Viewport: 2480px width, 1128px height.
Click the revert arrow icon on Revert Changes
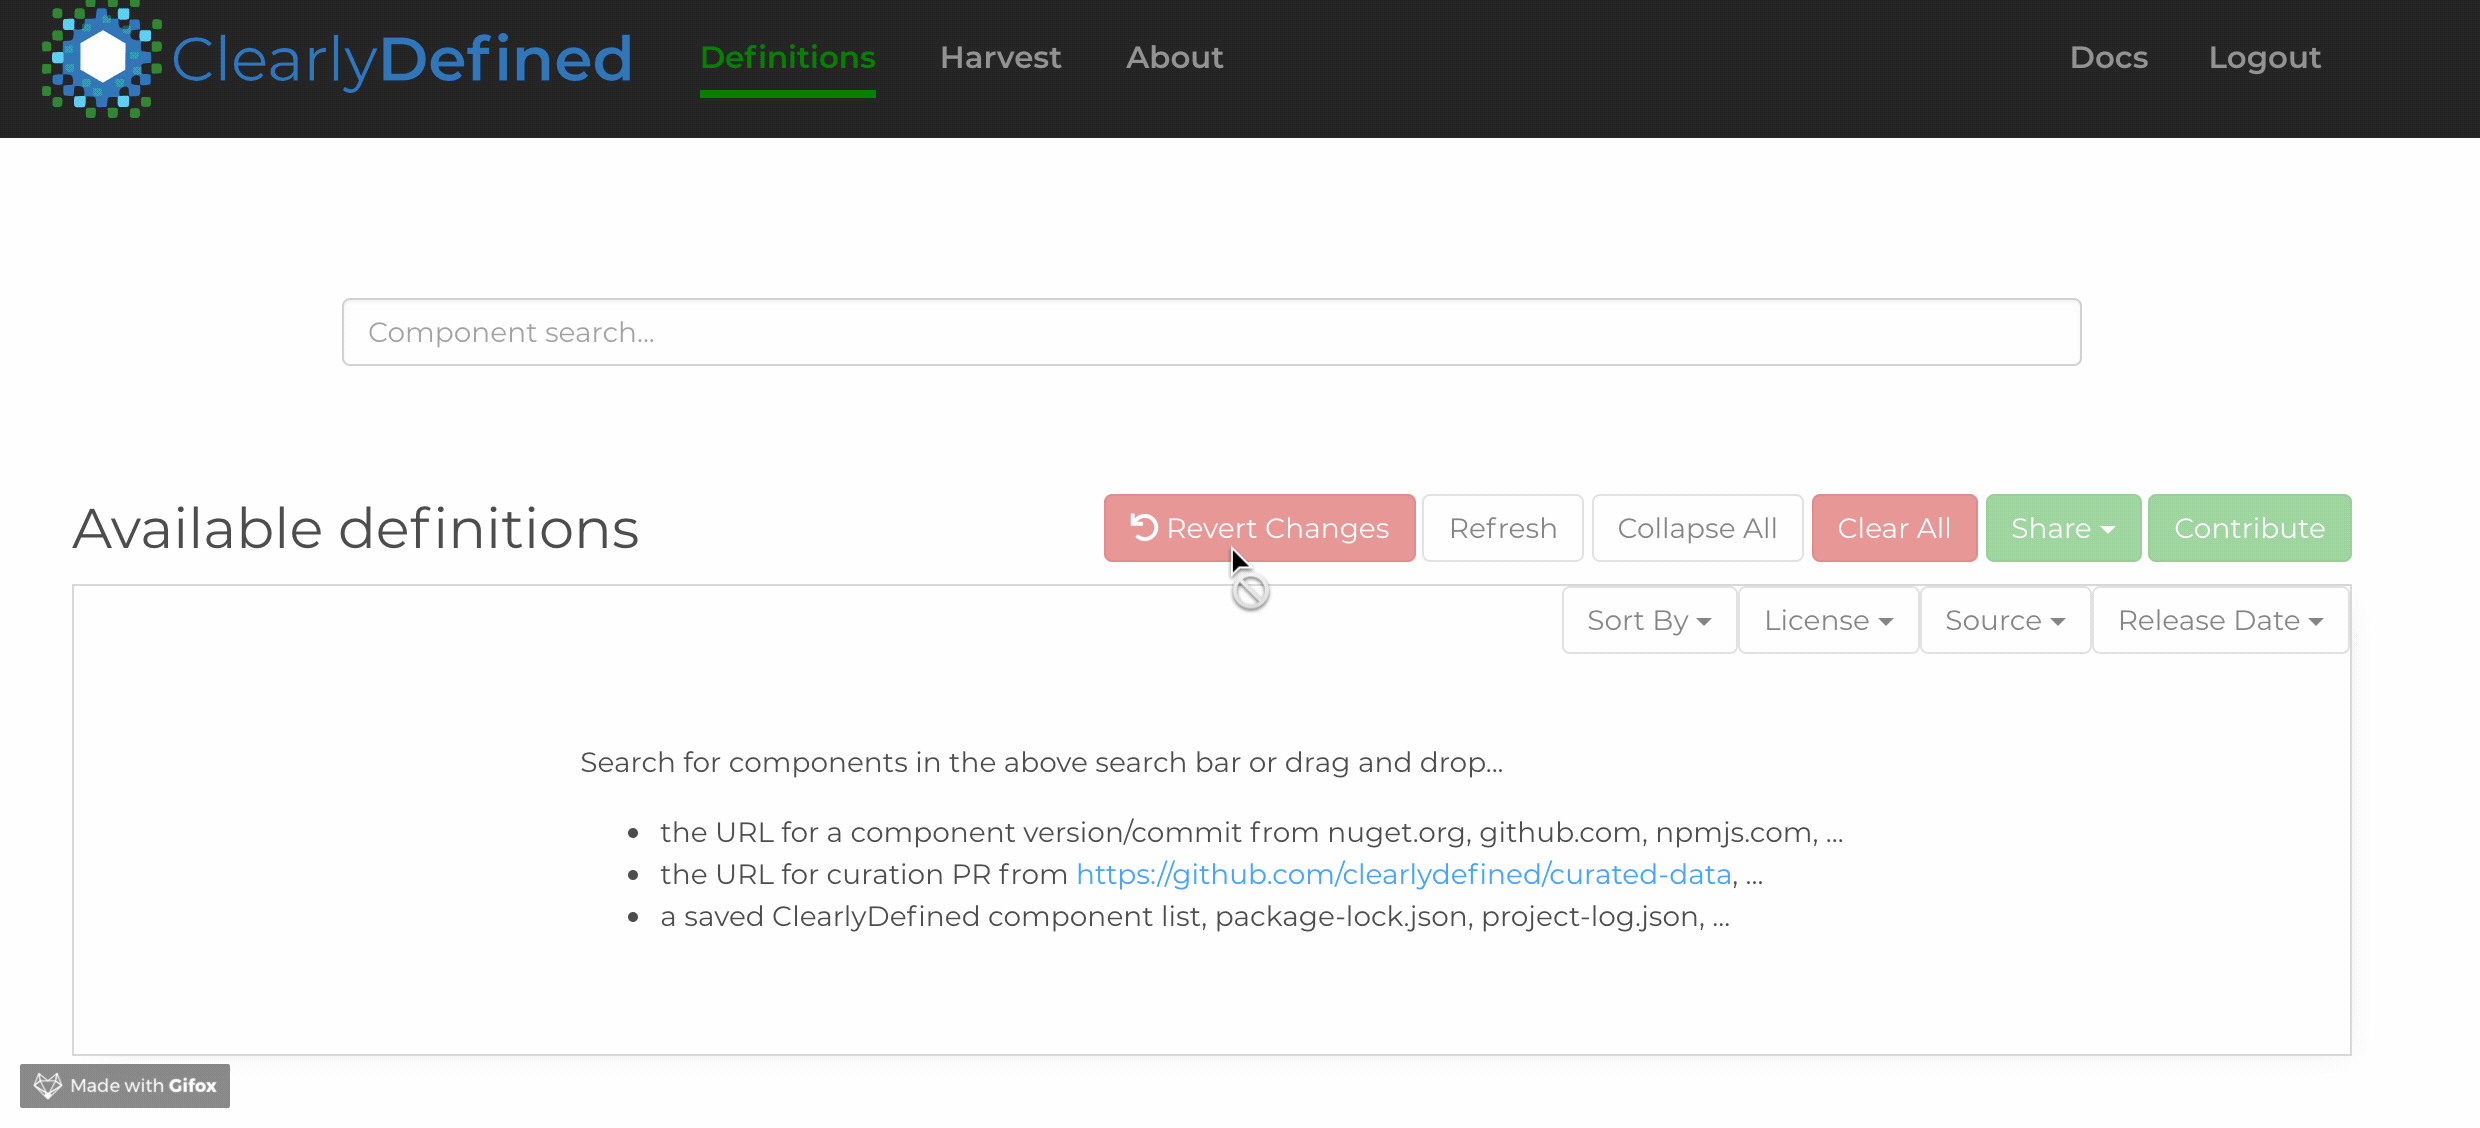1144,528
